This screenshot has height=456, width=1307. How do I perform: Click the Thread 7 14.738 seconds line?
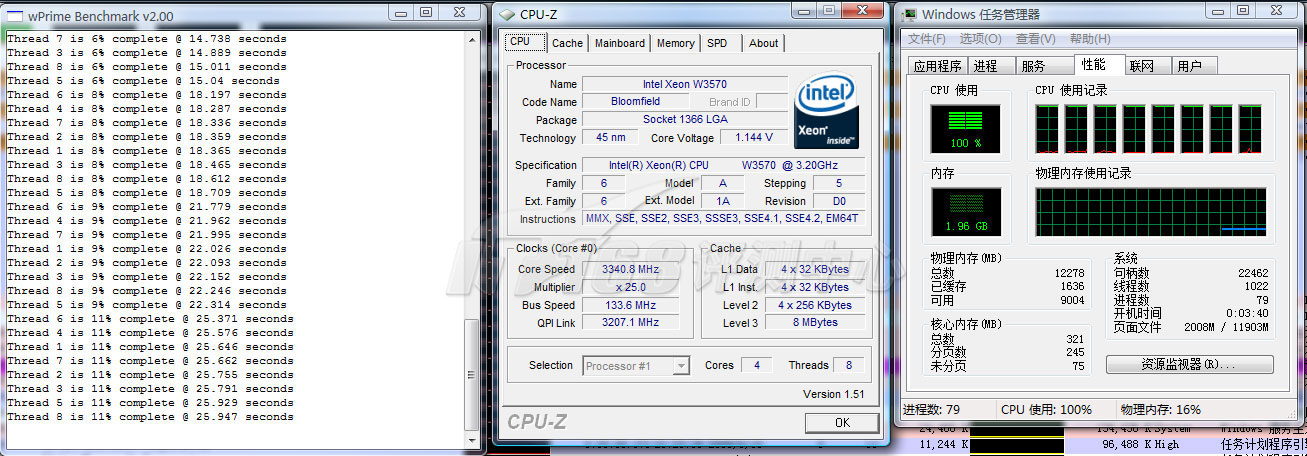click(147, 39)
